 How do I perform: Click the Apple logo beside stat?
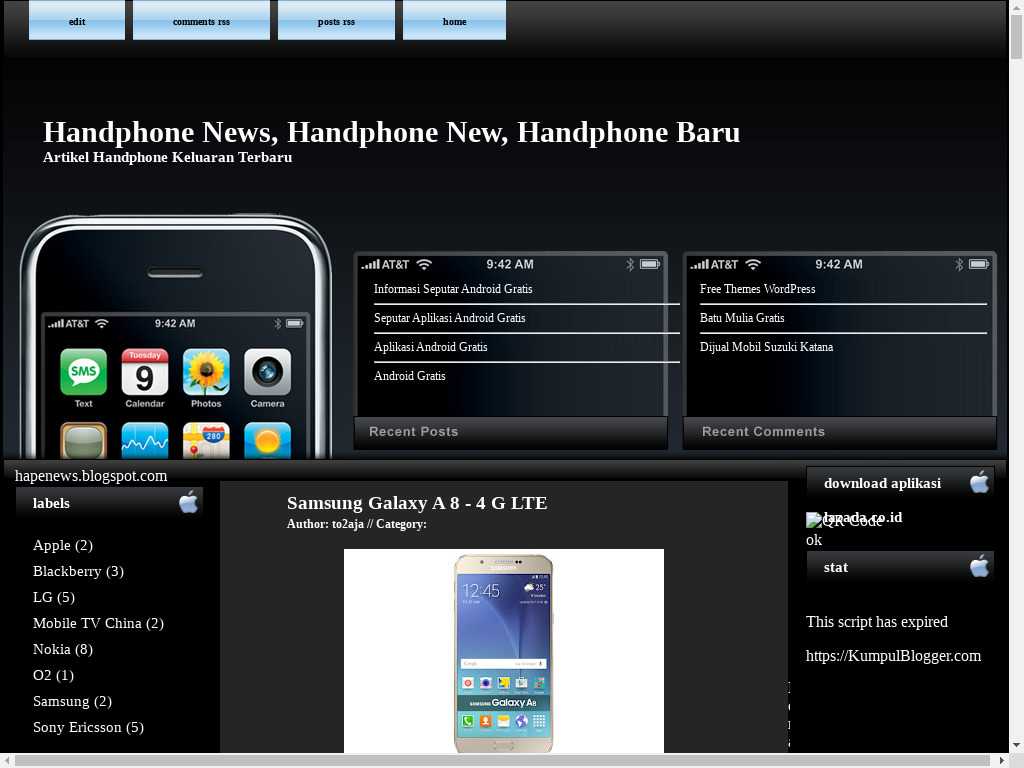980,566
